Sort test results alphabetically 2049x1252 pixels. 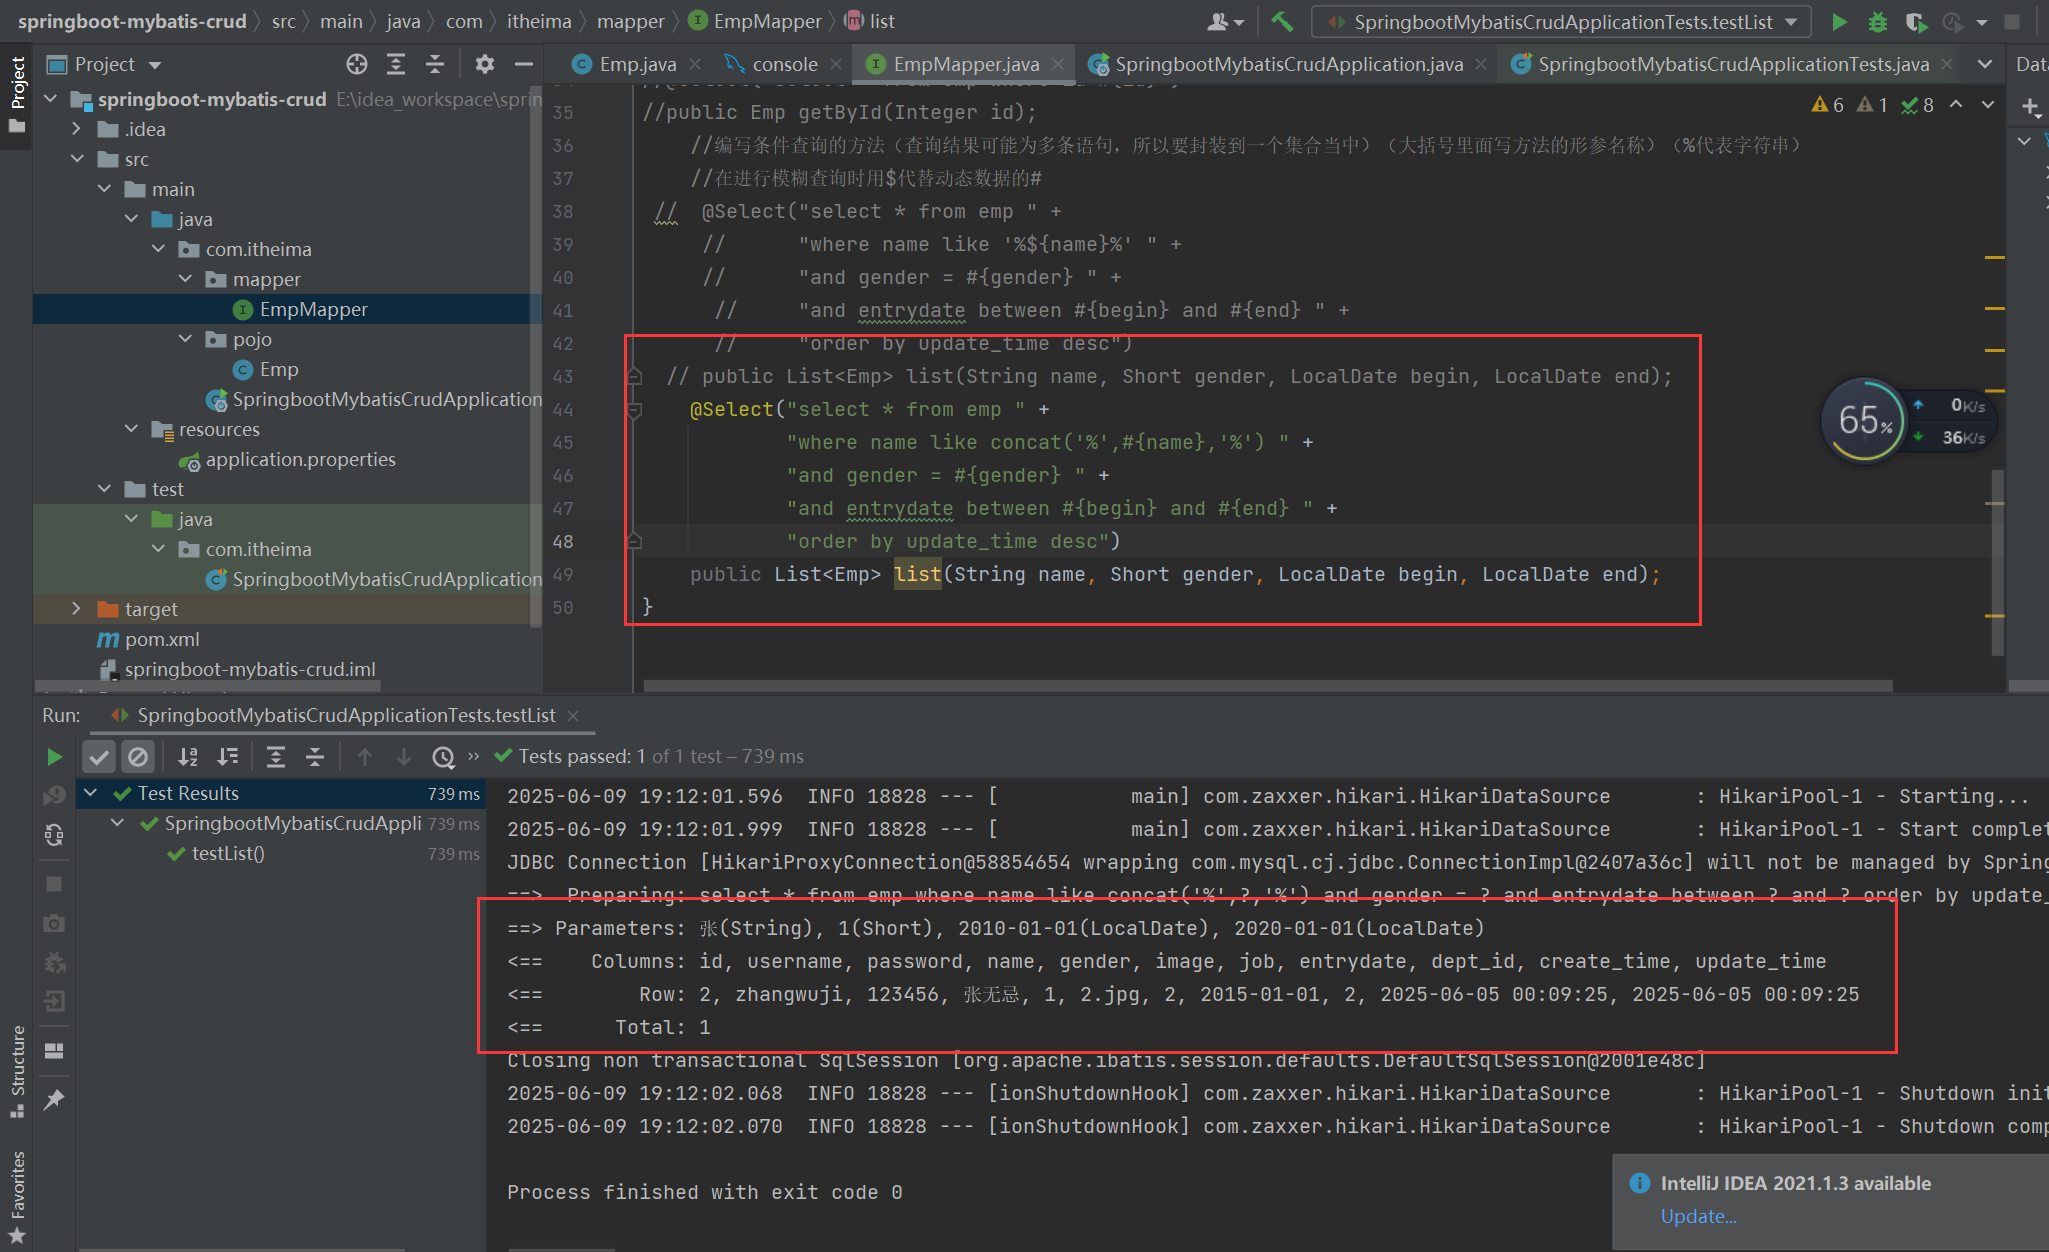(x=187, y=757)
